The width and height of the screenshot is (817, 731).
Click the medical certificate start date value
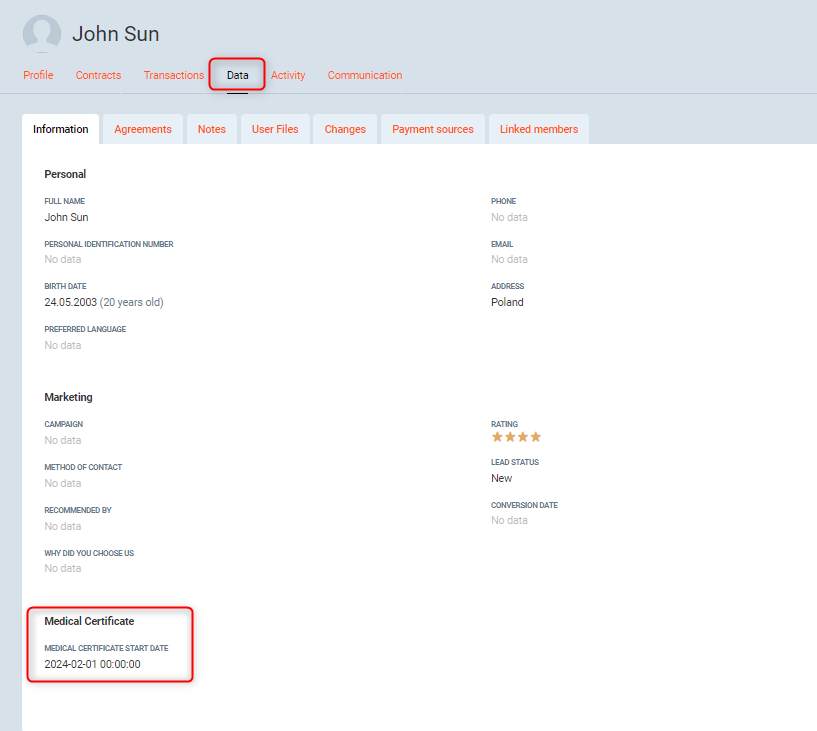click(92, 664)
